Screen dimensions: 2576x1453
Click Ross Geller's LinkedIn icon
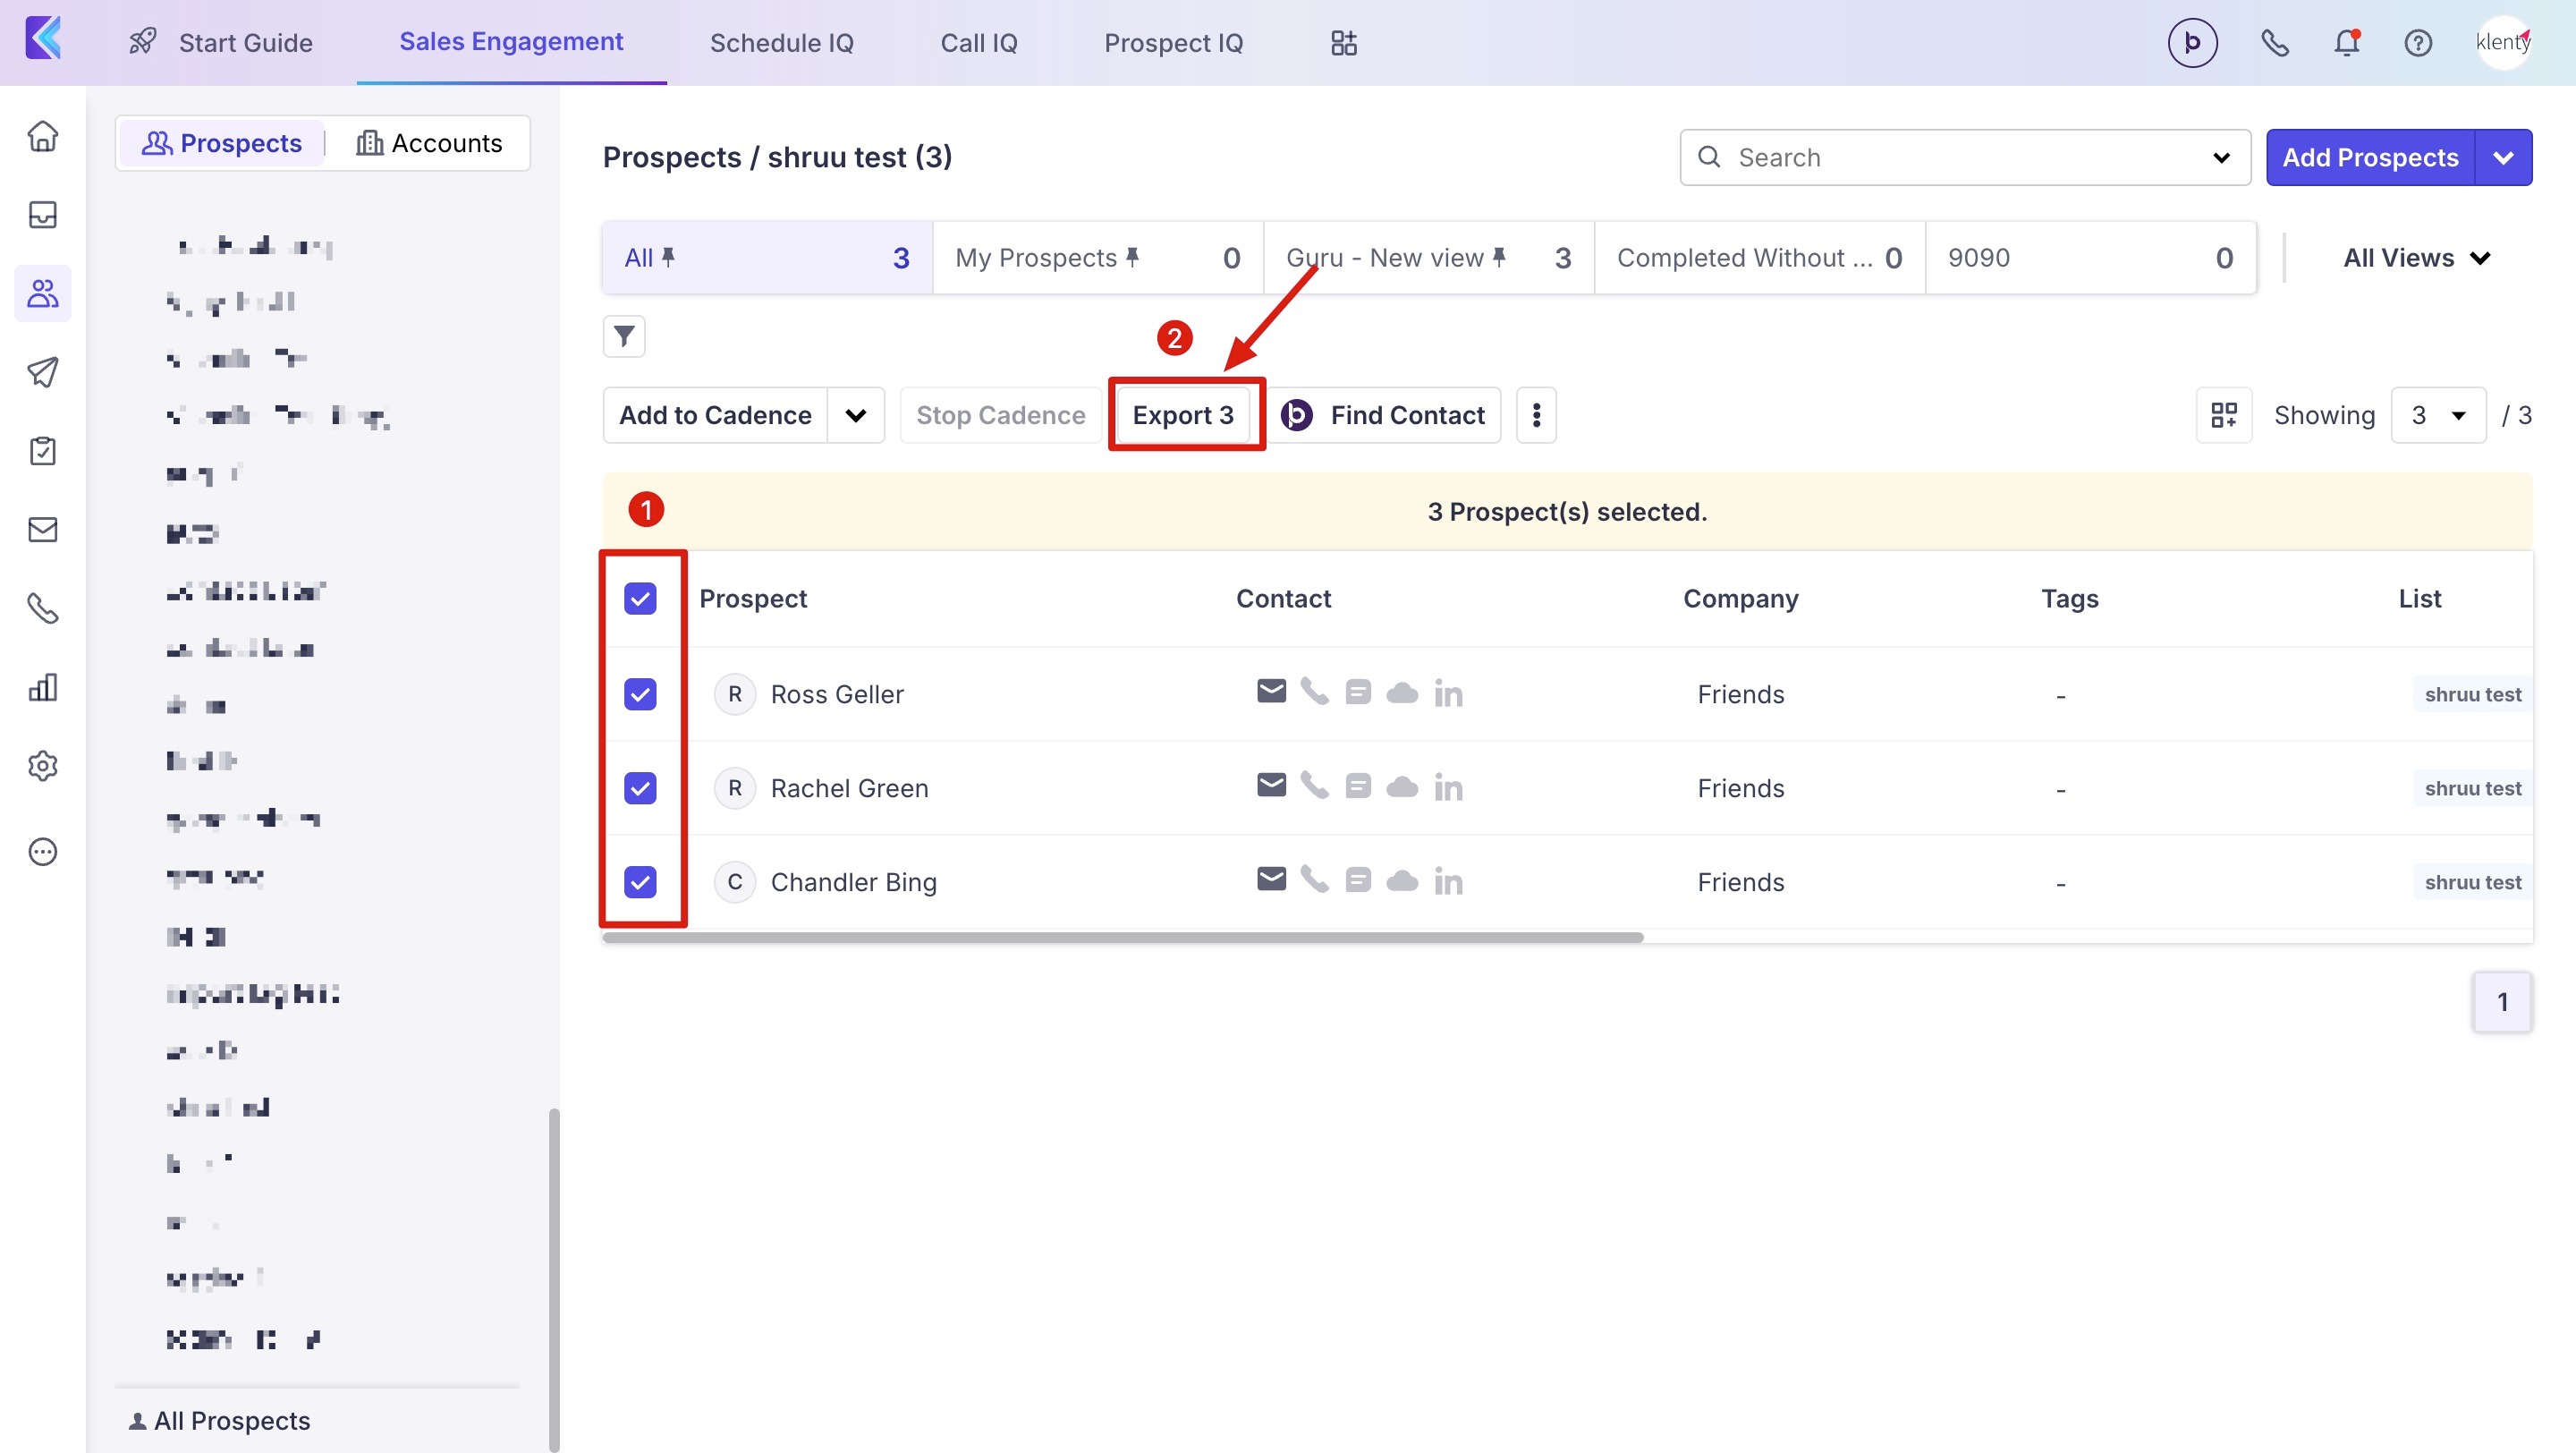[x=1448, y=694]
